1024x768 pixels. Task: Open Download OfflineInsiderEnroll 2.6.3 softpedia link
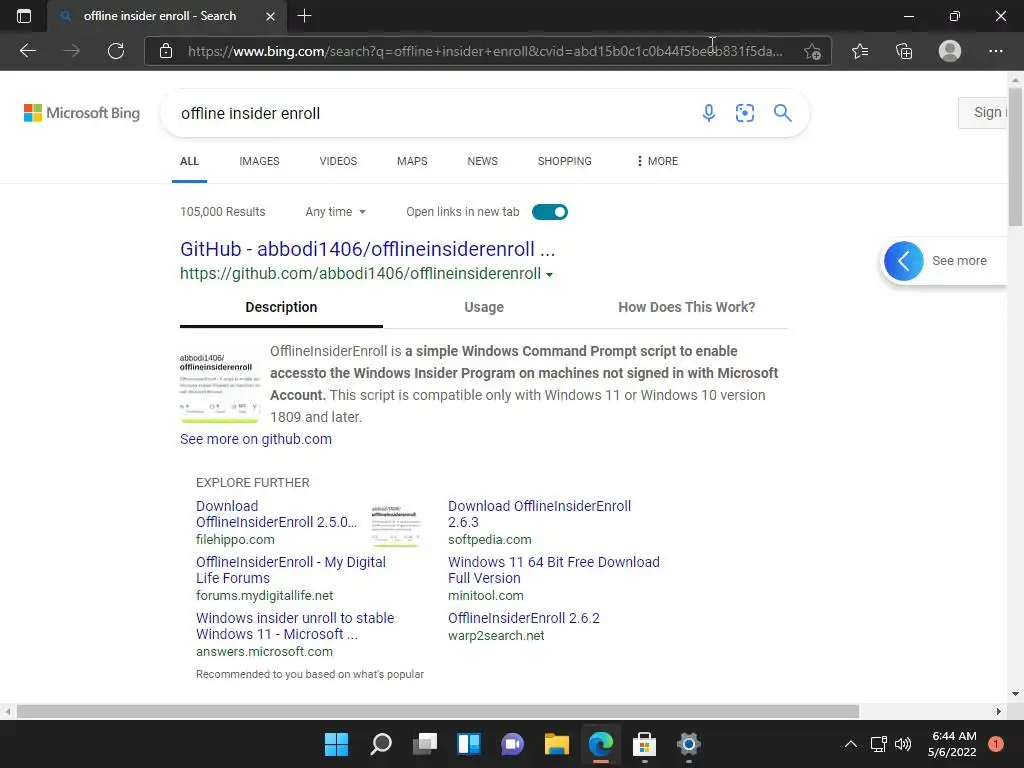[x=539, y=514]
